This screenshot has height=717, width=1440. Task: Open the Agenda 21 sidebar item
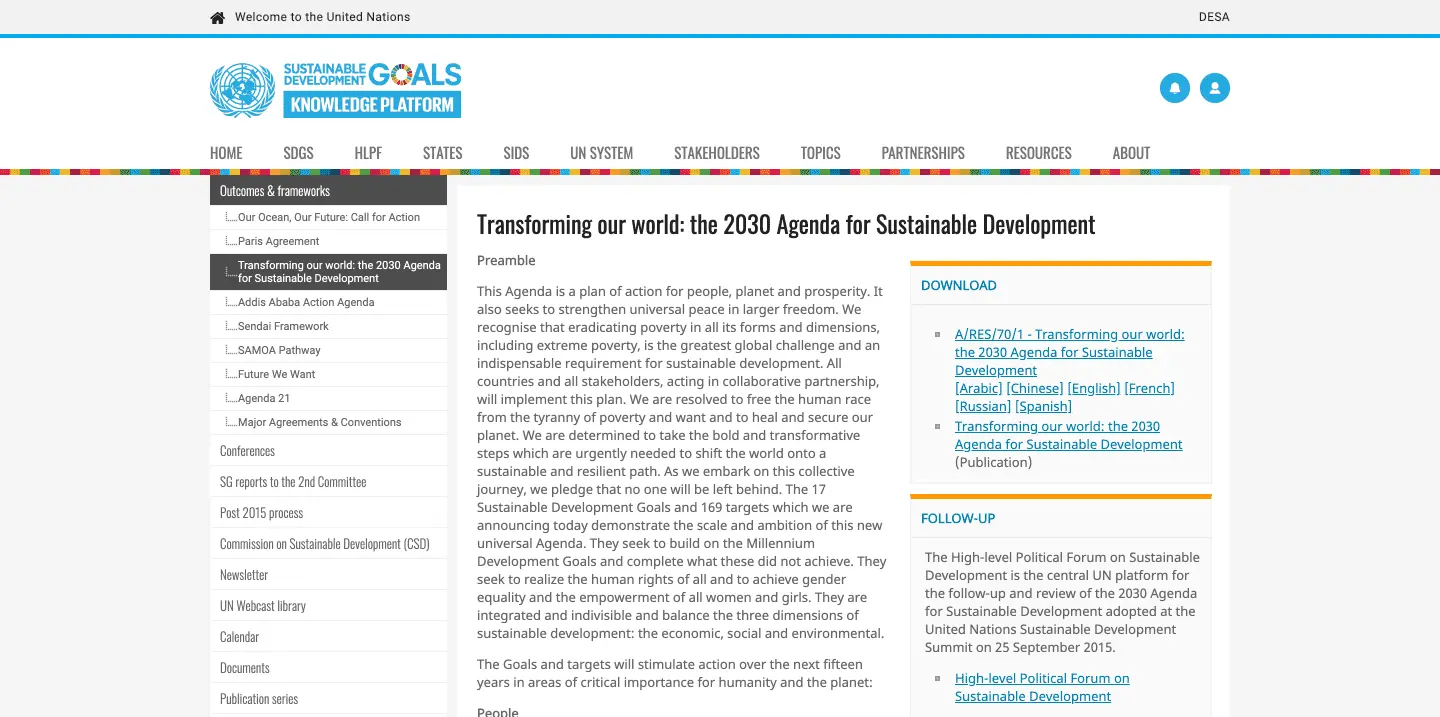[328, 398]
